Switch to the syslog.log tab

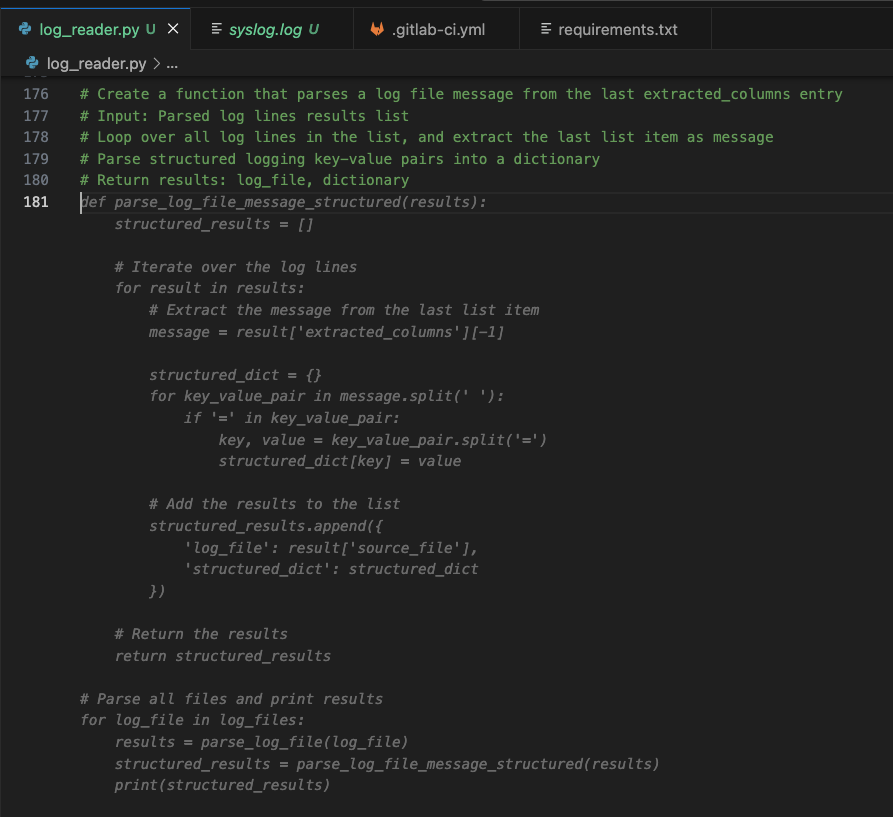pyautogui.click(x=265, y=29)
